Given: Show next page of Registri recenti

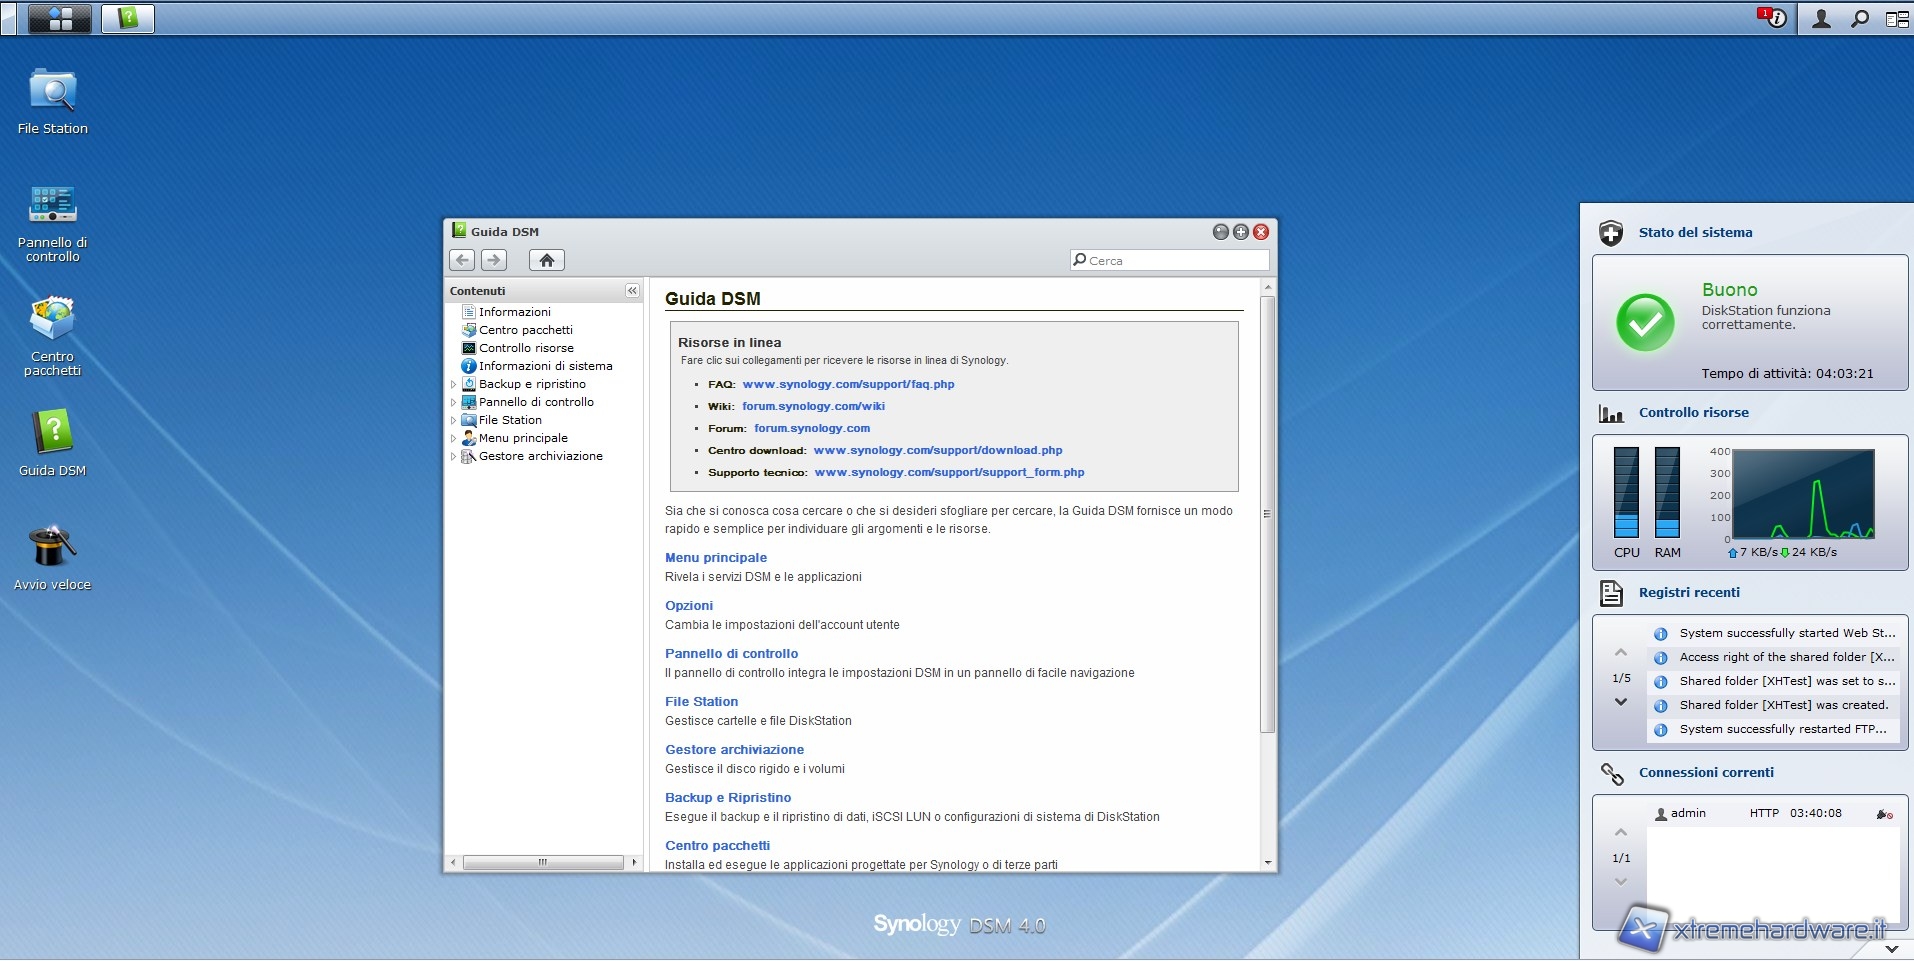Looking at the screenshot, I should [1621, 702].
